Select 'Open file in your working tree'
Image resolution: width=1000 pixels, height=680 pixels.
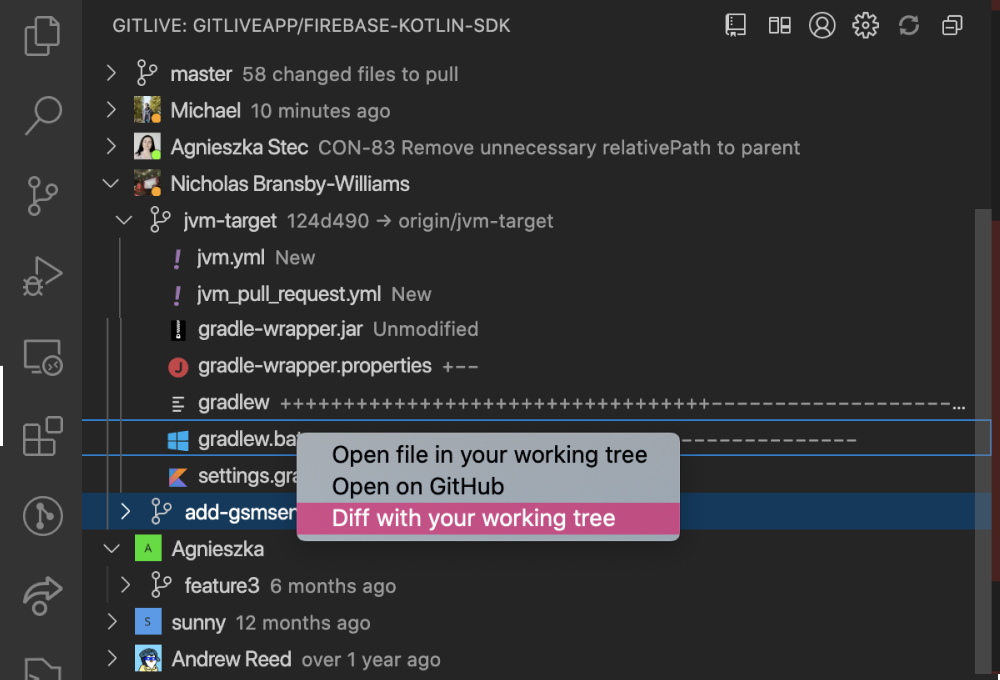point(489,455)
